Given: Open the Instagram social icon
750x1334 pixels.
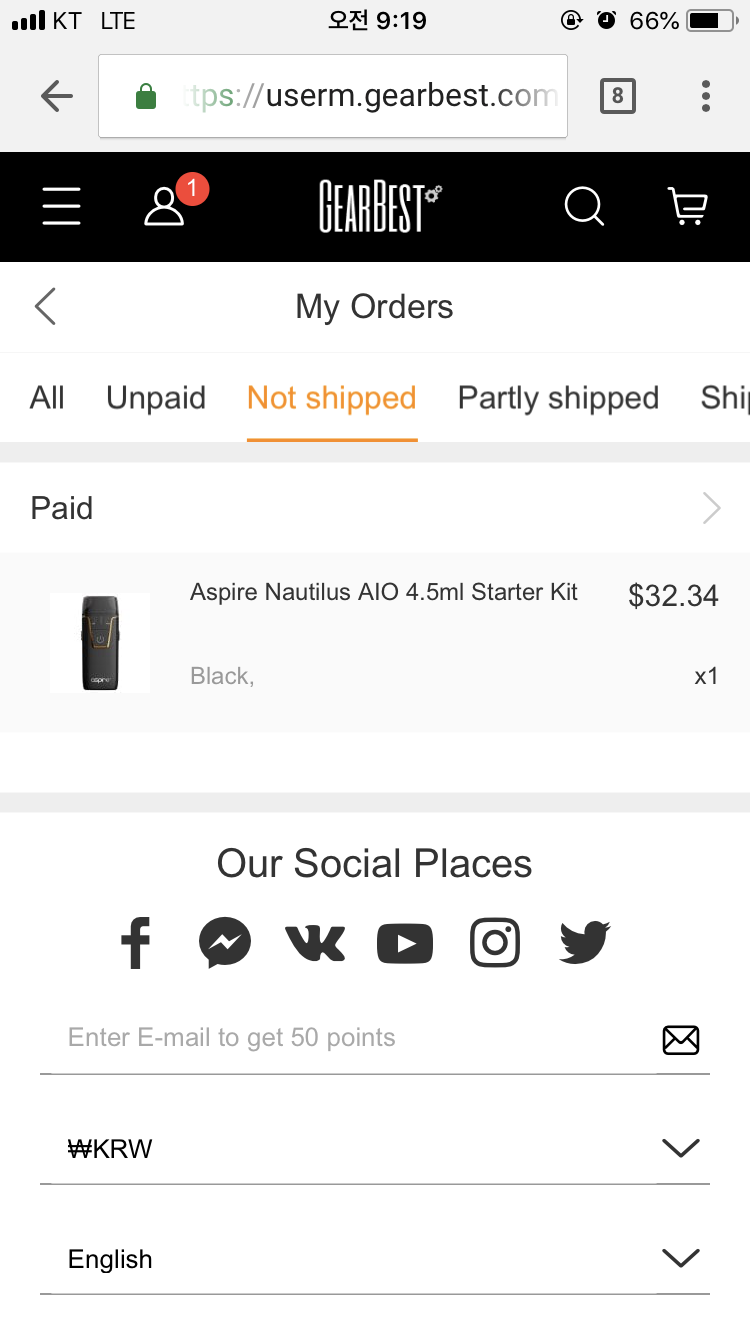Looking at the screenshot, I should tap(495, 942).
